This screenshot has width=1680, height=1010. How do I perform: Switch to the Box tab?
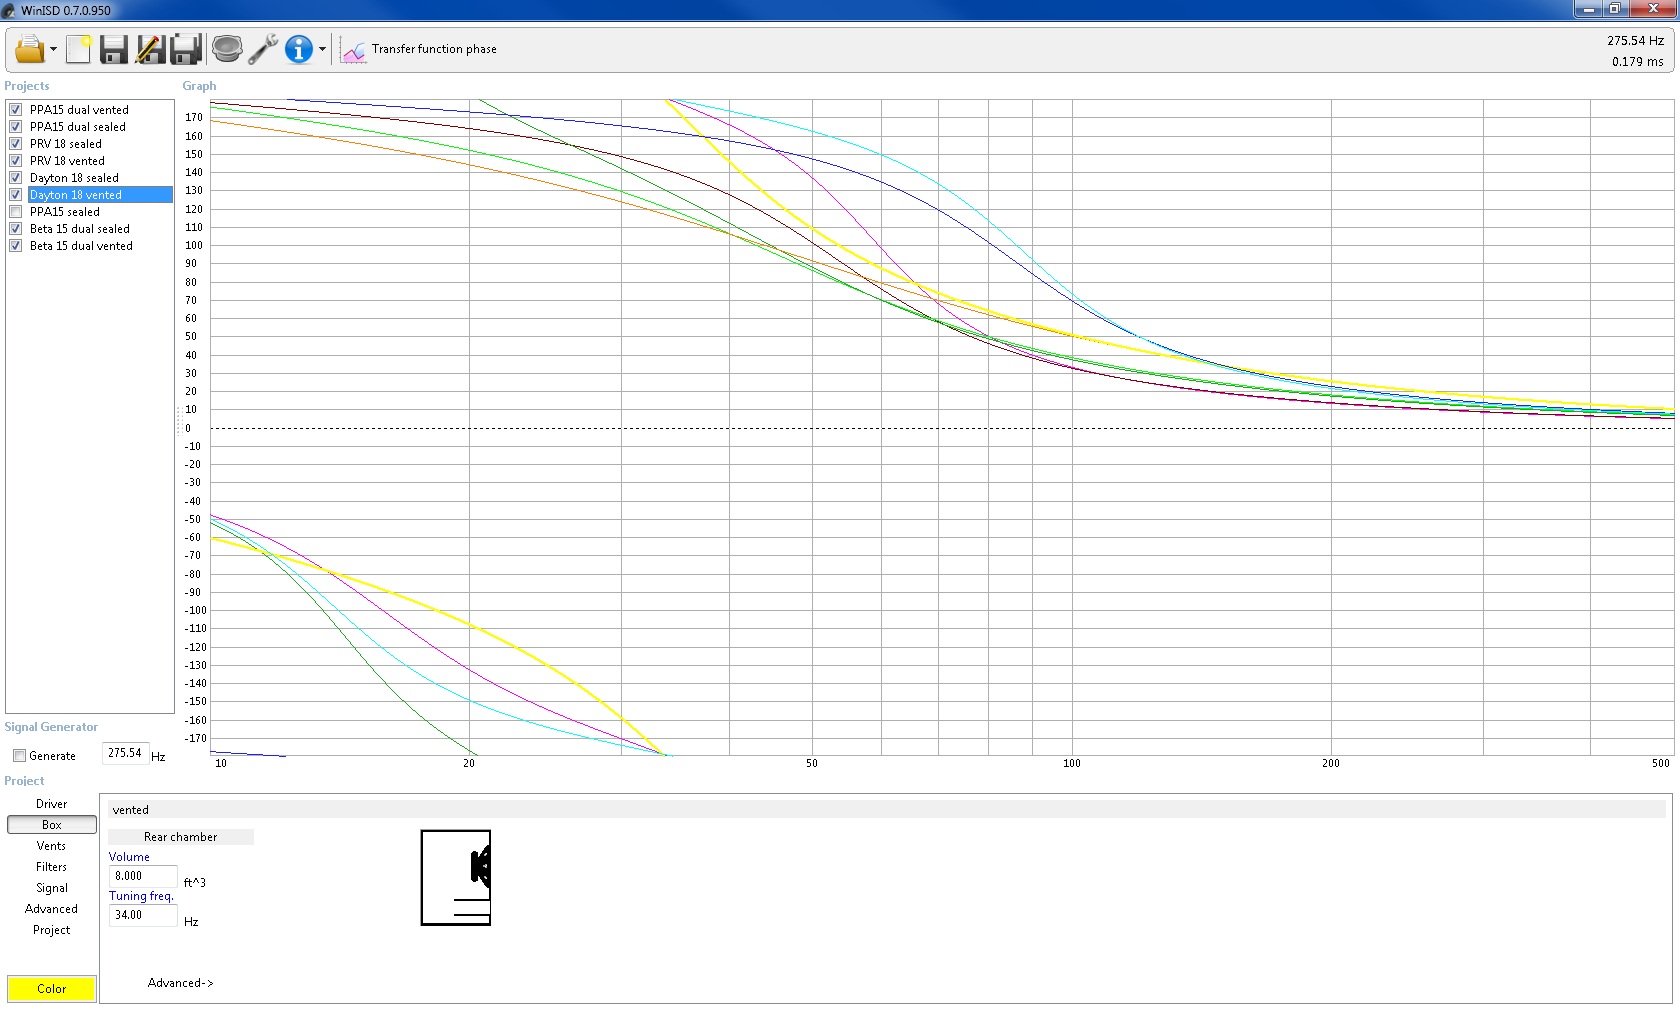(x=52, y=825)
